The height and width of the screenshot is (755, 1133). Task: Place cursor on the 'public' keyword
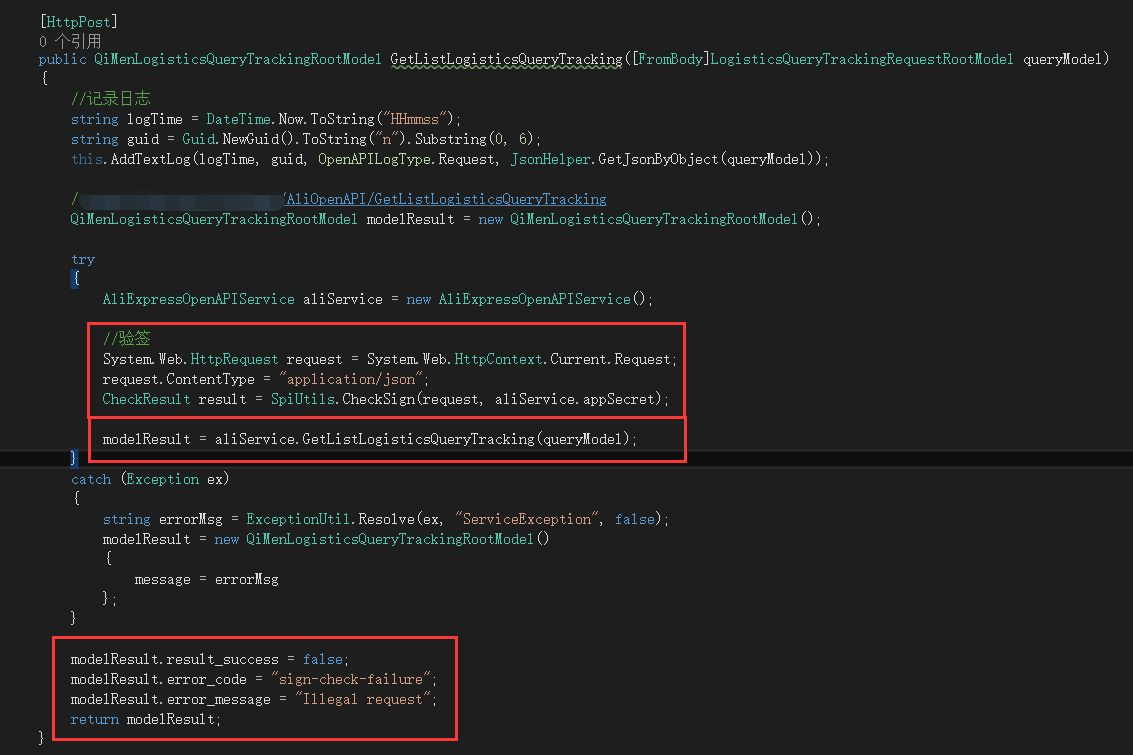(62, 59)
